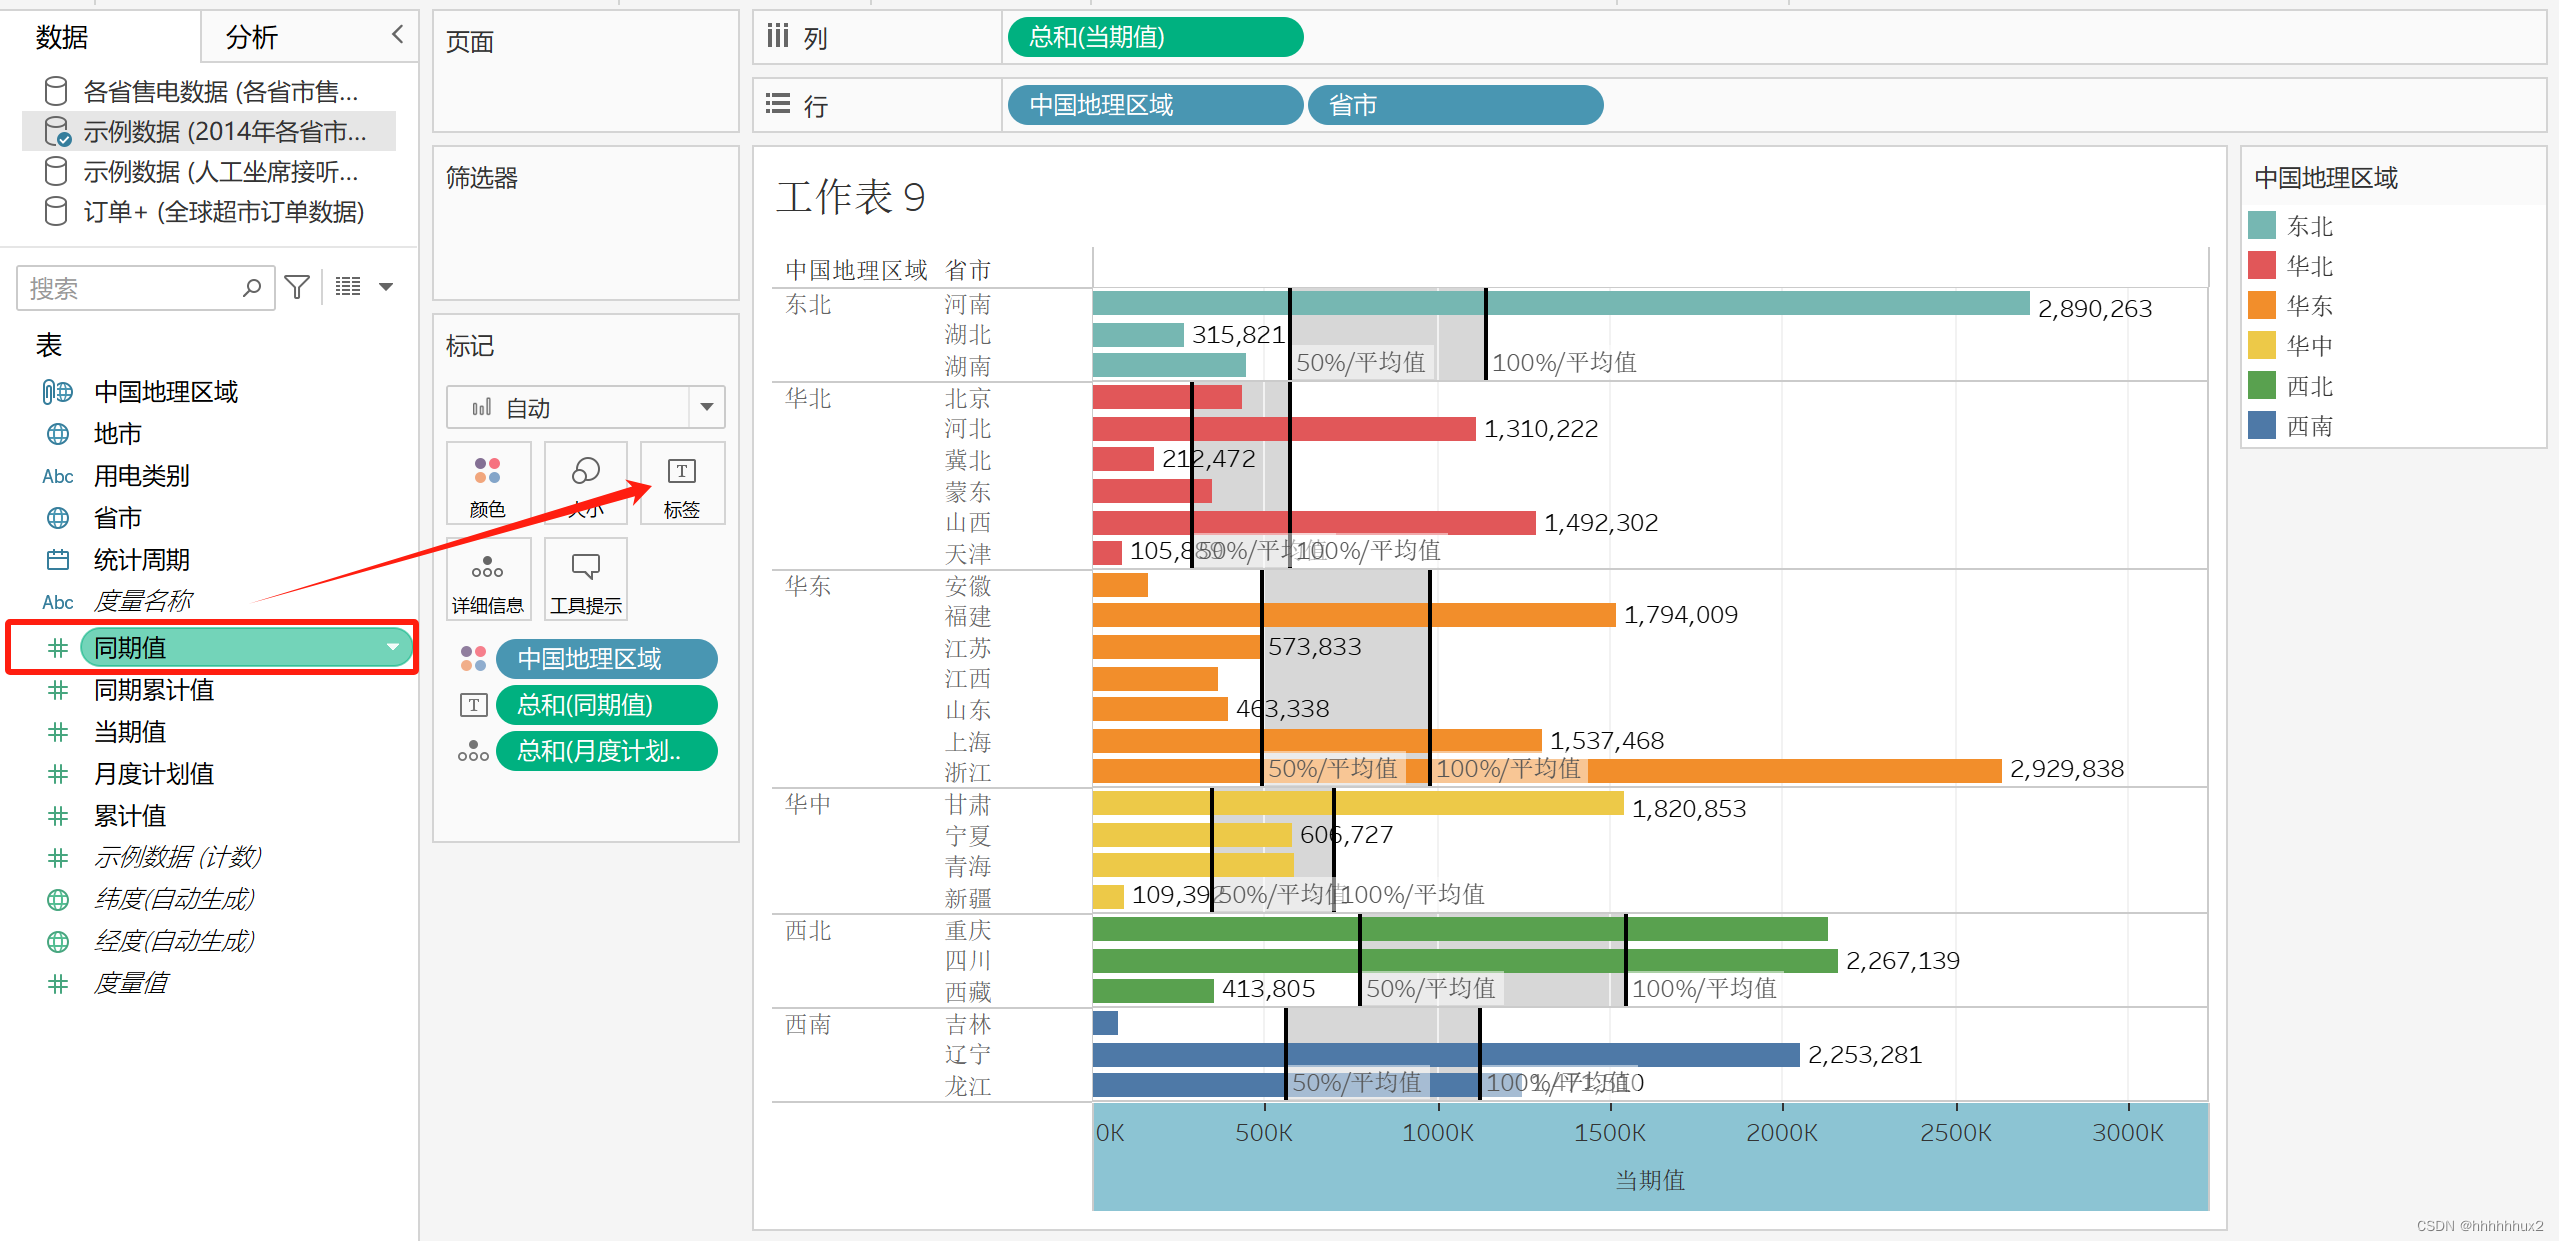Click the 西南 blue legend swatch
This screenshot has height=1241, width=2559.
[x=2261, y=426]
